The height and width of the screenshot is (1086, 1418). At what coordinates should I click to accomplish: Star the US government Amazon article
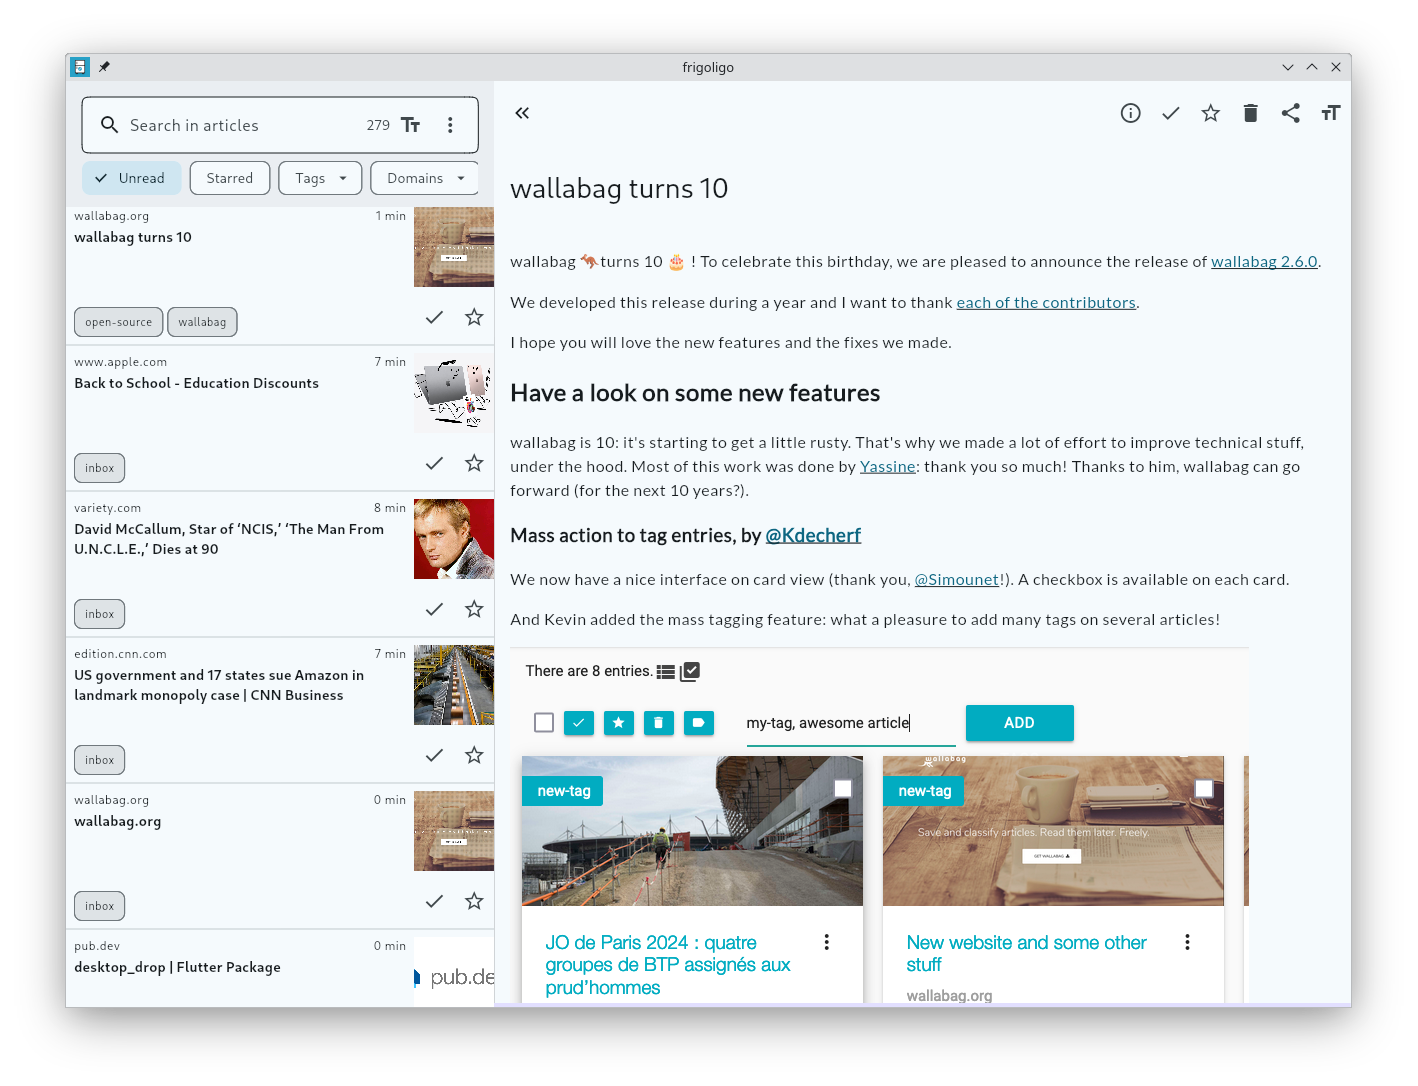(x=474, y=755)
